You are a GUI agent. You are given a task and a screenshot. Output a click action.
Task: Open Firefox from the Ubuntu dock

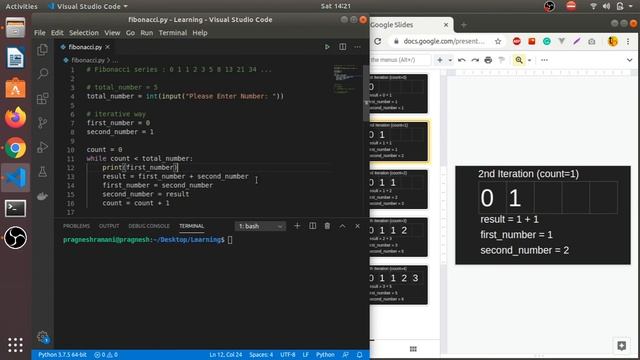pos(16,118)
